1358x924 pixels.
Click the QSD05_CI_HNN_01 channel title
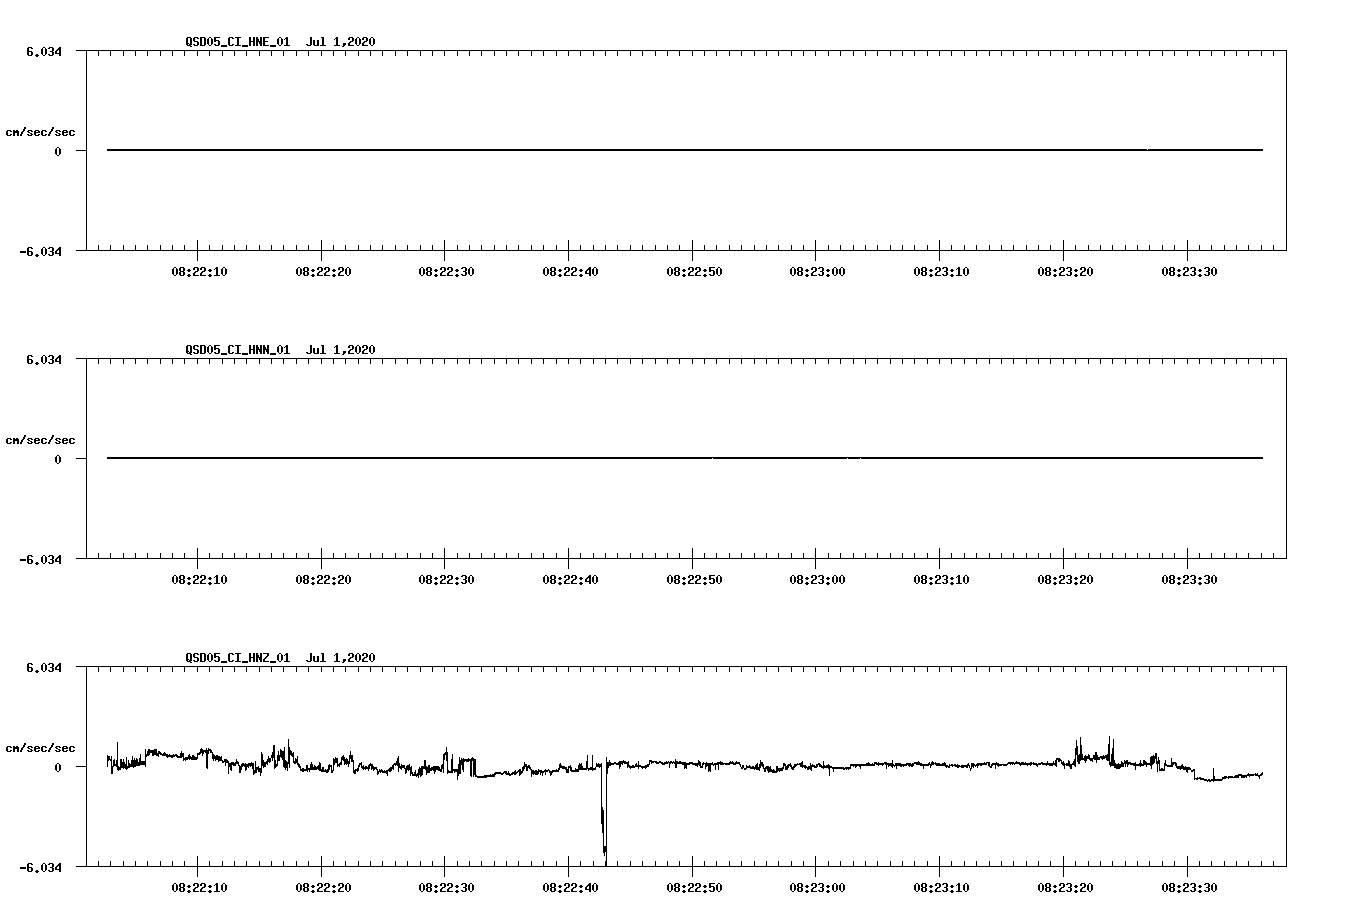pyautogui.click(x=238, y=350)
